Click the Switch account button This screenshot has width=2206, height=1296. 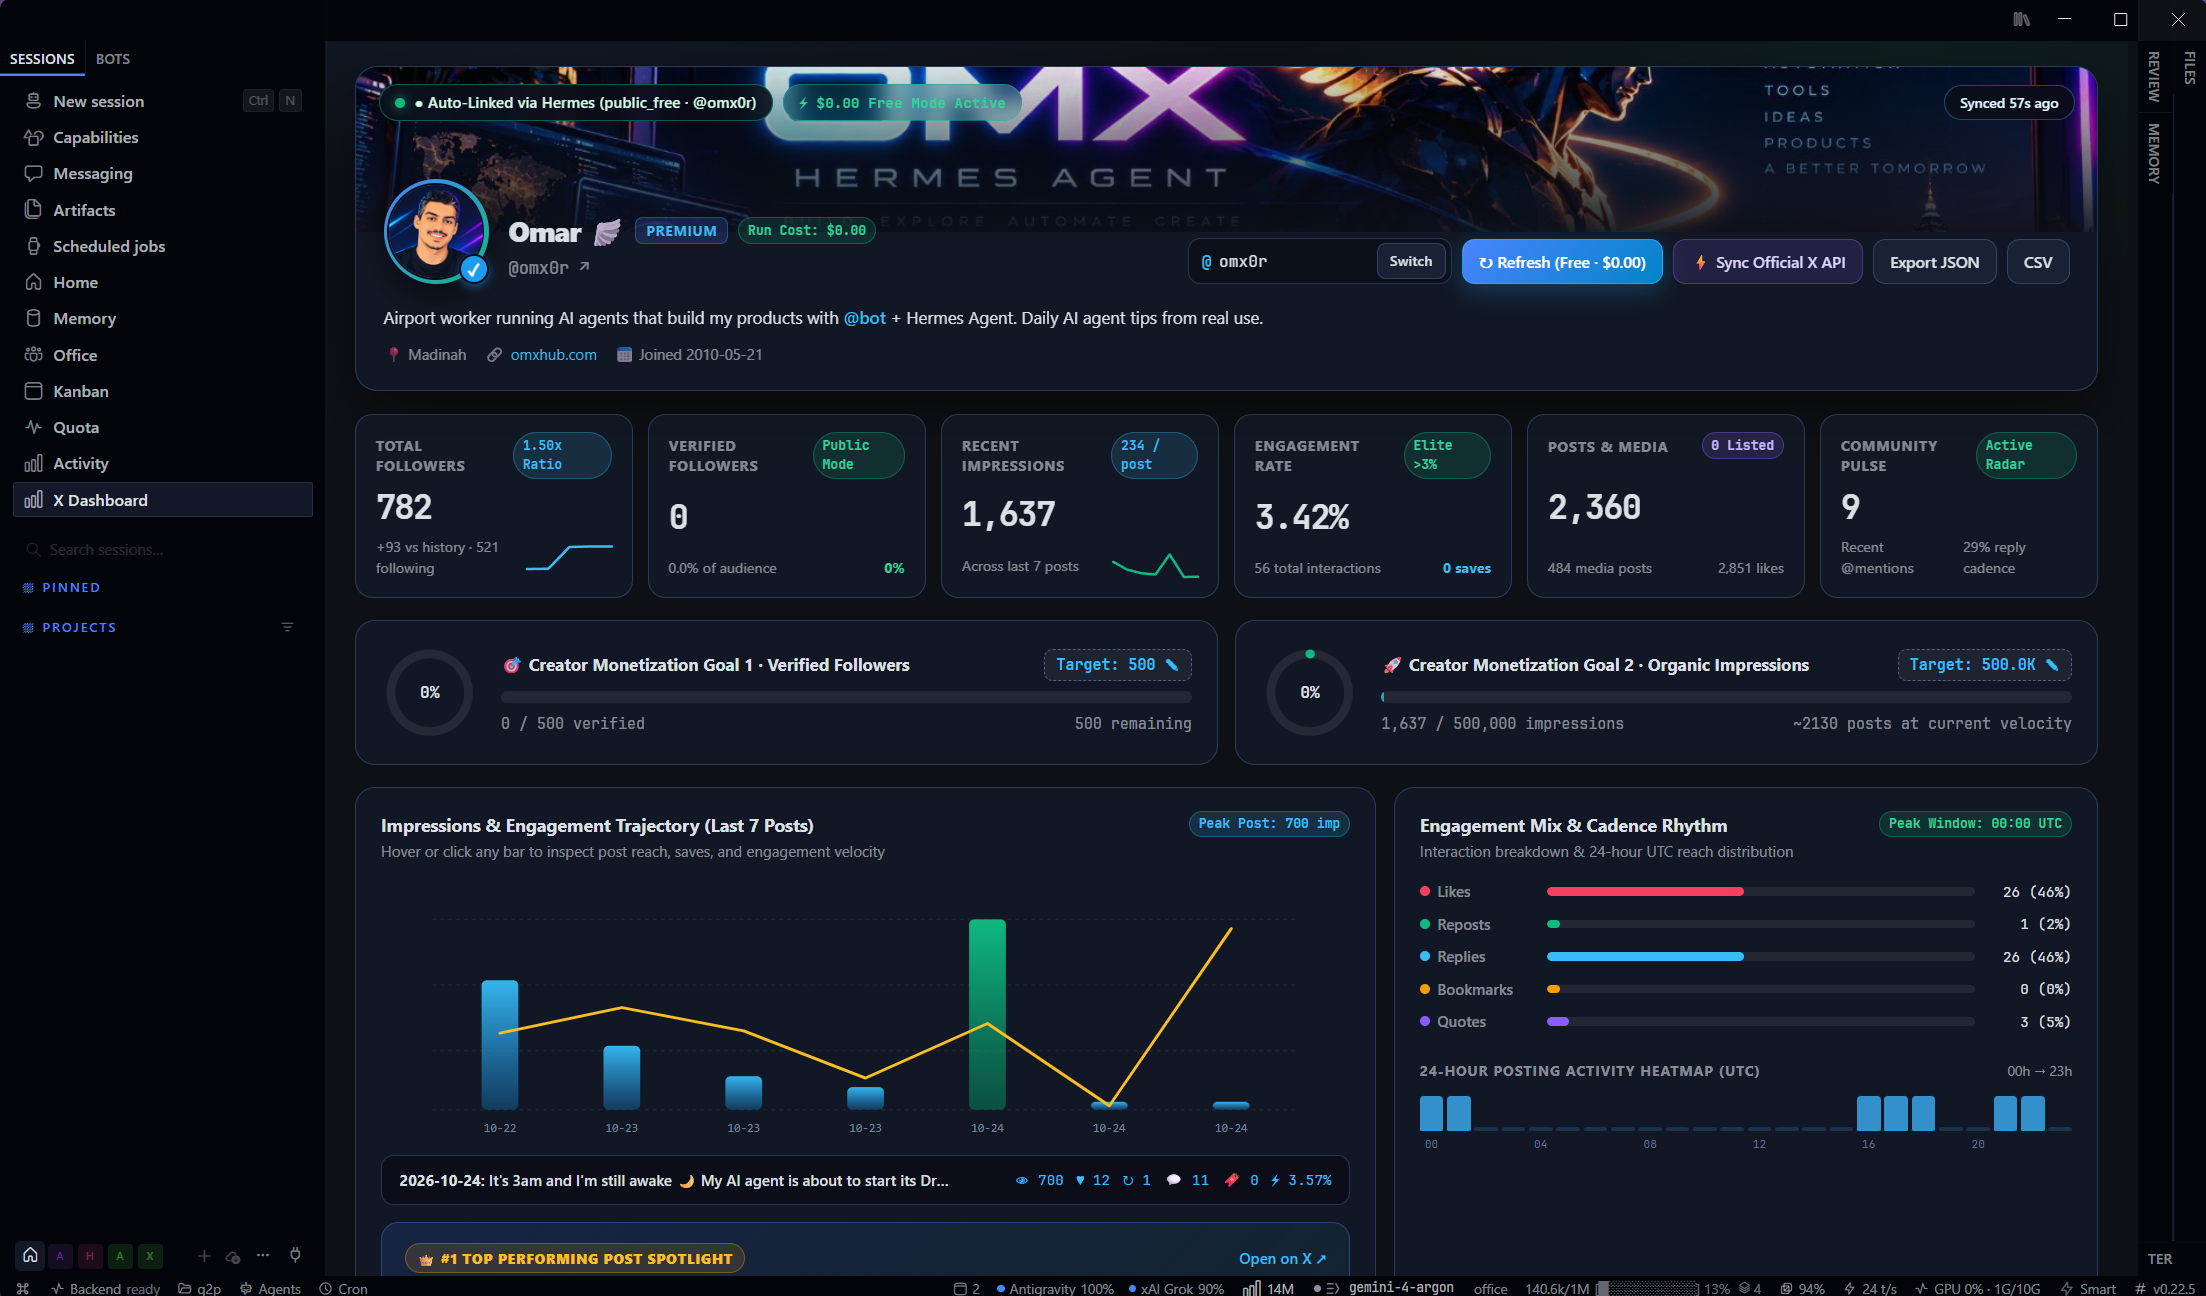(1410, 261)
